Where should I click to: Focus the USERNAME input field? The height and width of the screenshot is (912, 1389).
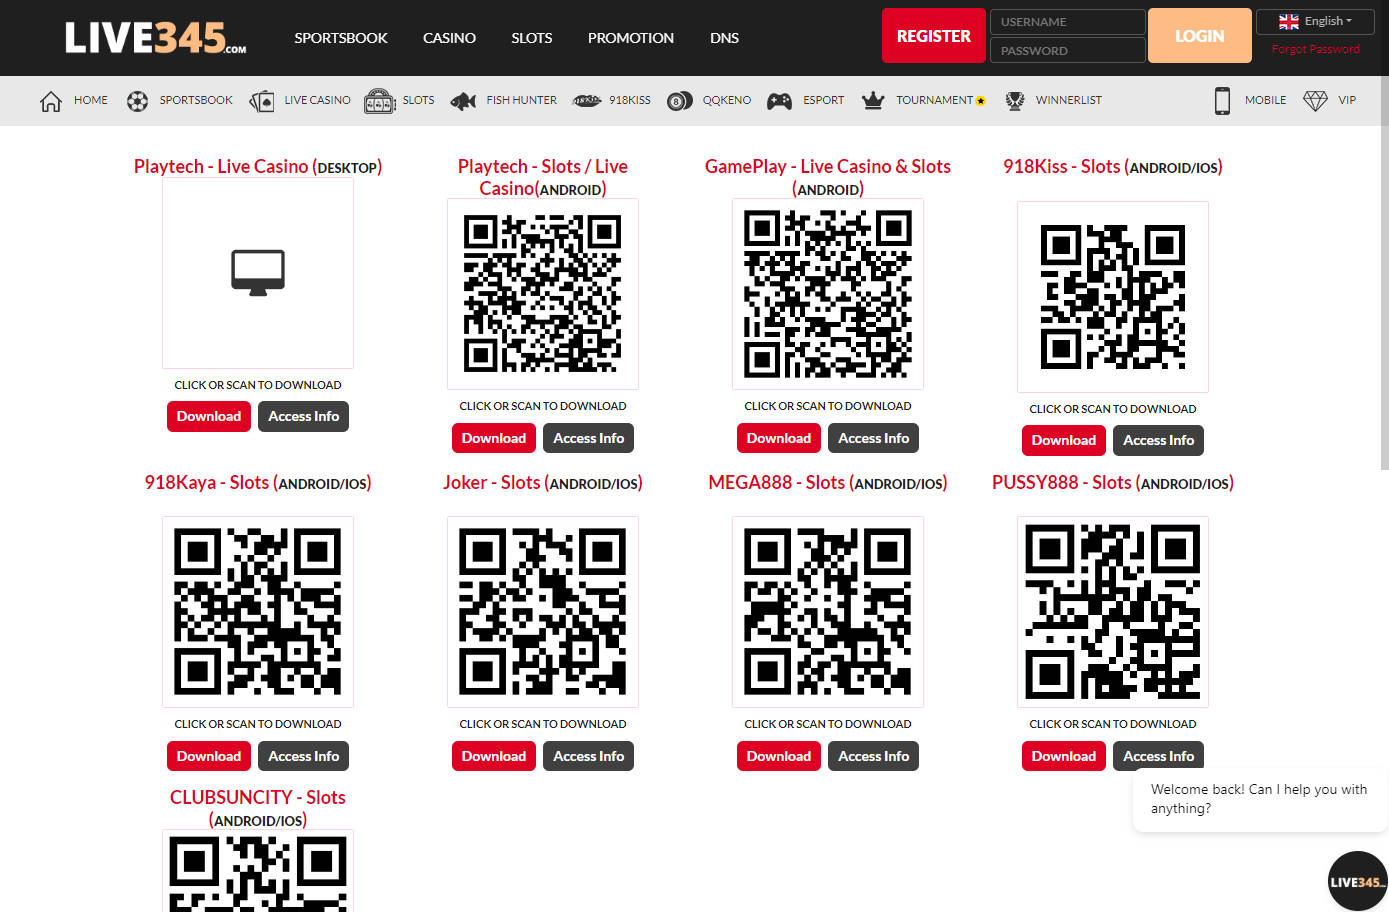pos(1067,22)
